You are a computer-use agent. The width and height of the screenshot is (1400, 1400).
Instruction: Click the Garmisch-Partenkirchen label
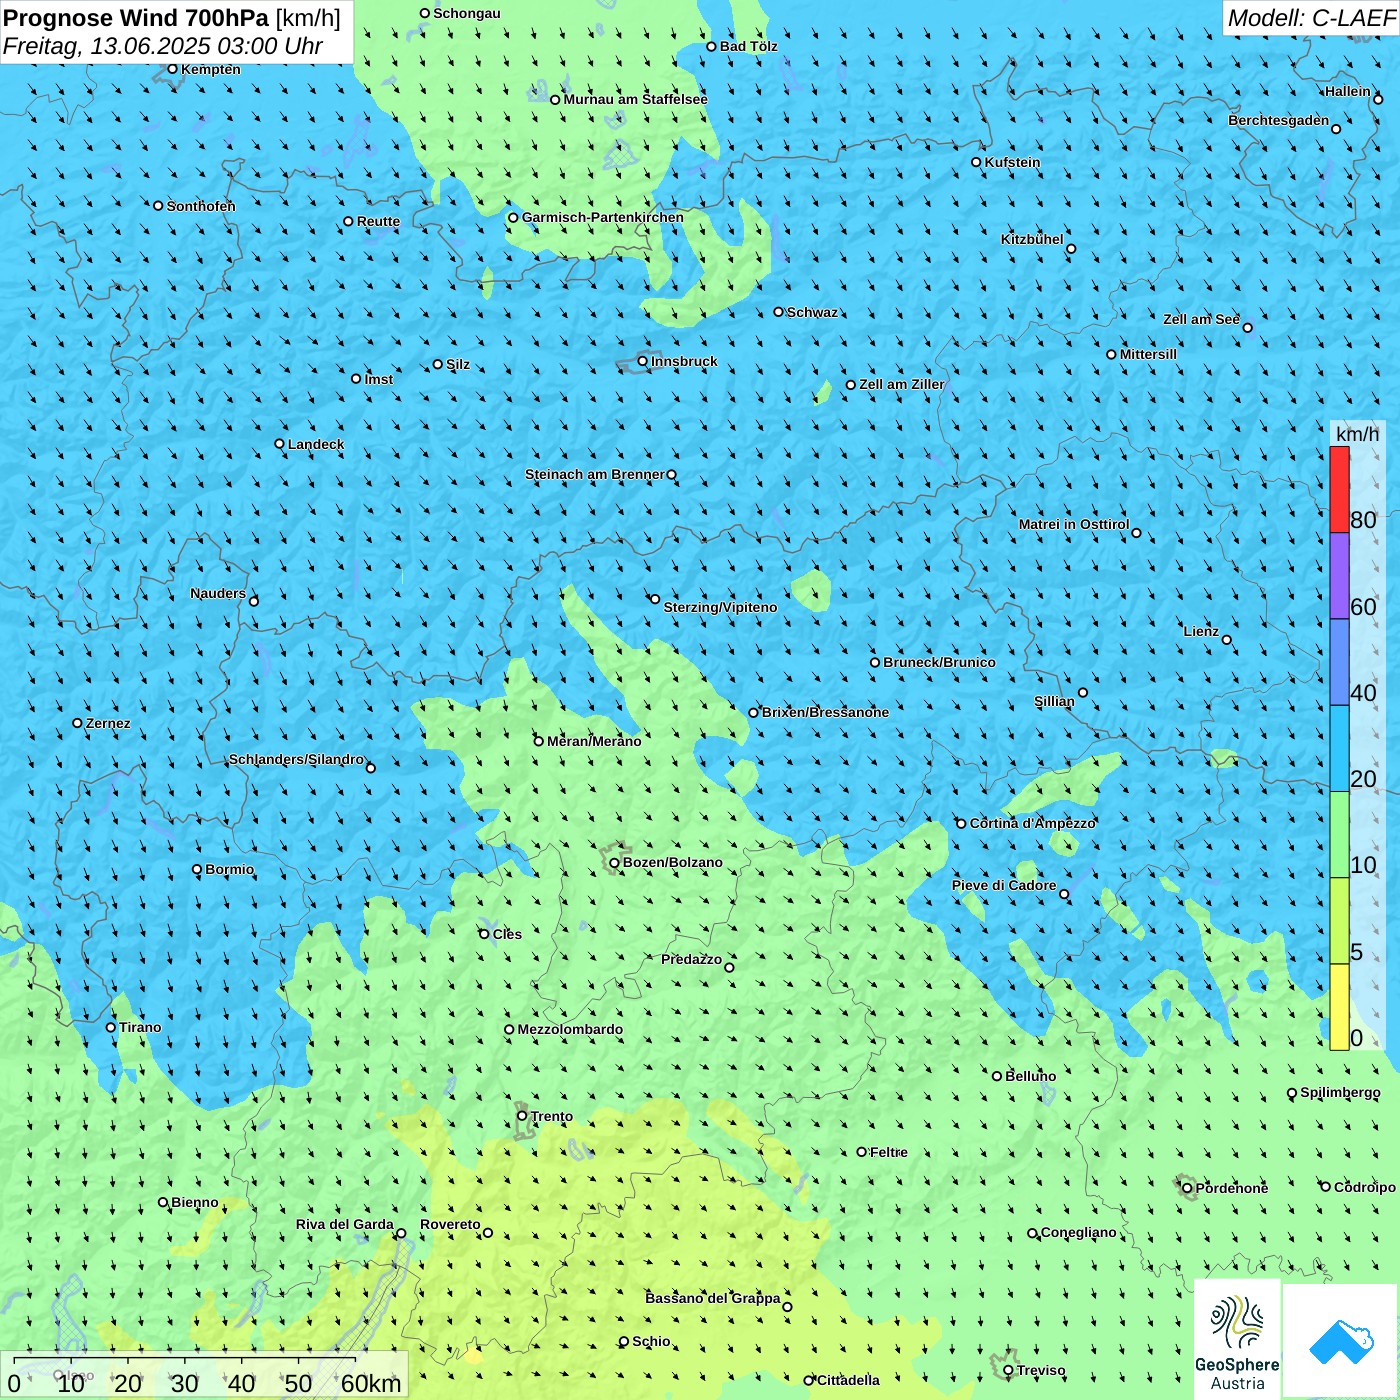pyautogui.click(x=603, y=217)
